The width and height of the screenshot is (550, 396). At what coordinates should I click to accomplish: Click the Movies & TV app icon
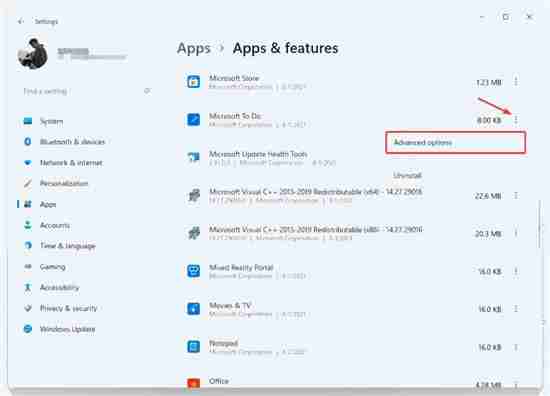pyautogui.click(x=193, y=309)
